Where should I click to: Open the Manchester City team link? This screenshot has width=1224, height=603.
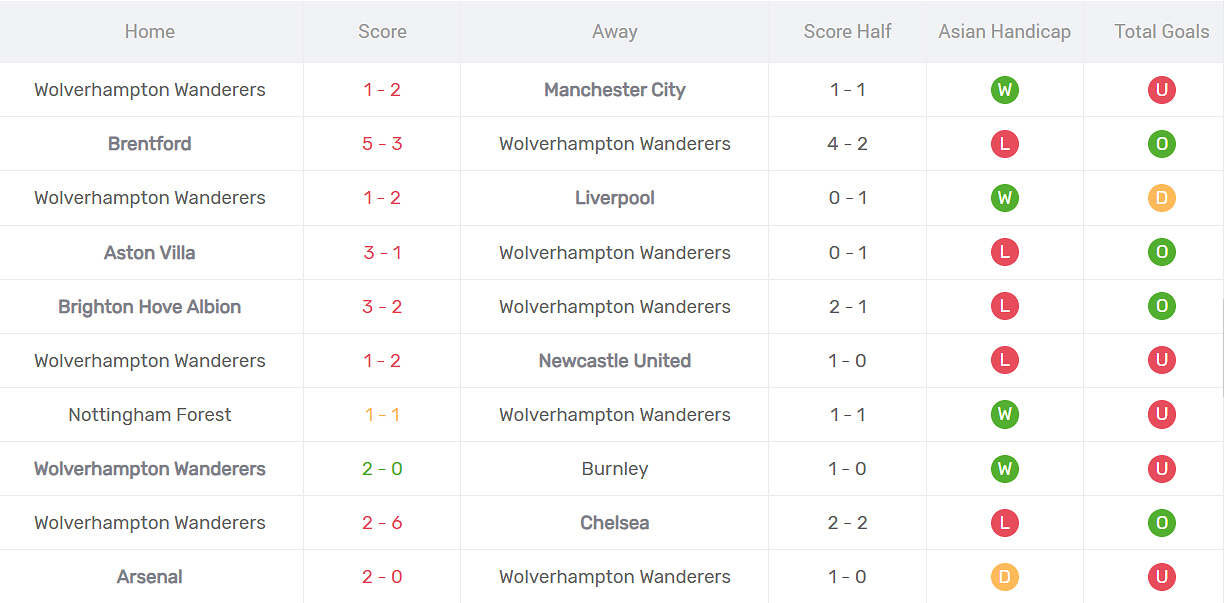pyautogui.click(x=614, y=90)
